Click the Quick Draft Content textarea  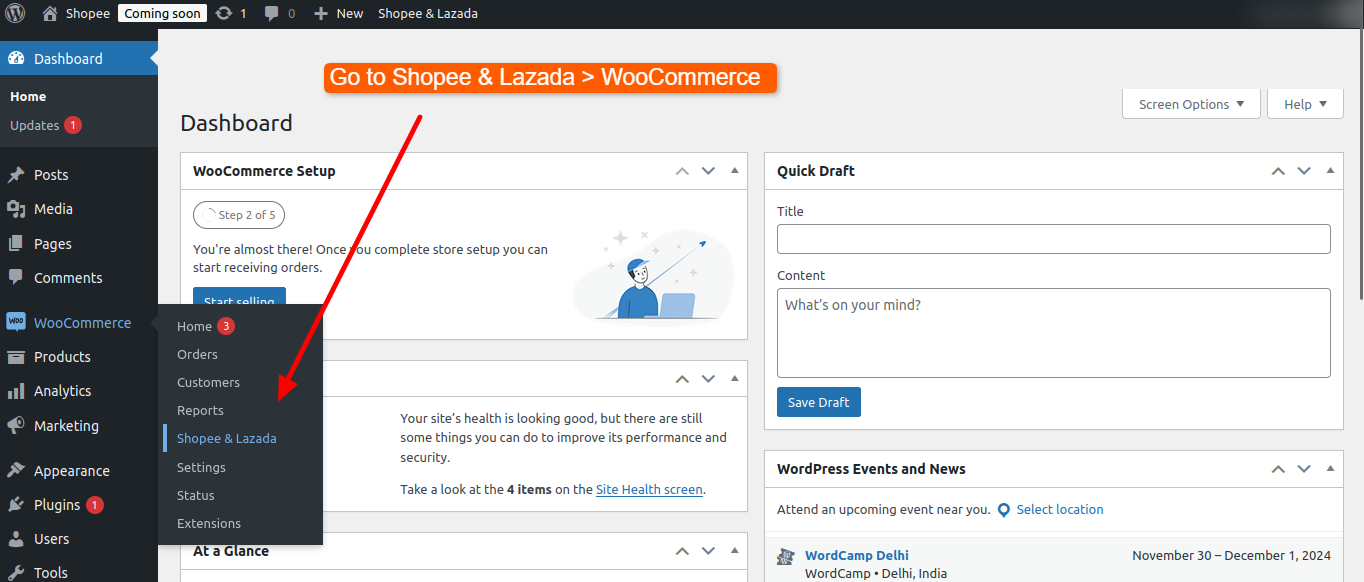(x=1053, y=333)
